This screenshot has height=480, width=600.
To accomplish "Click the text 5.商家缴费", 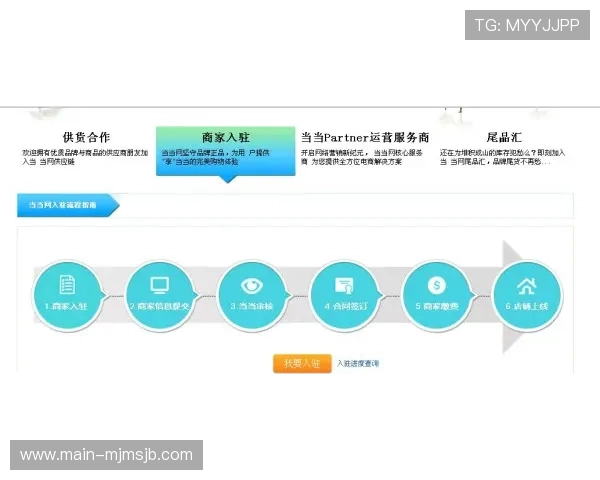I will pos(437,307).
